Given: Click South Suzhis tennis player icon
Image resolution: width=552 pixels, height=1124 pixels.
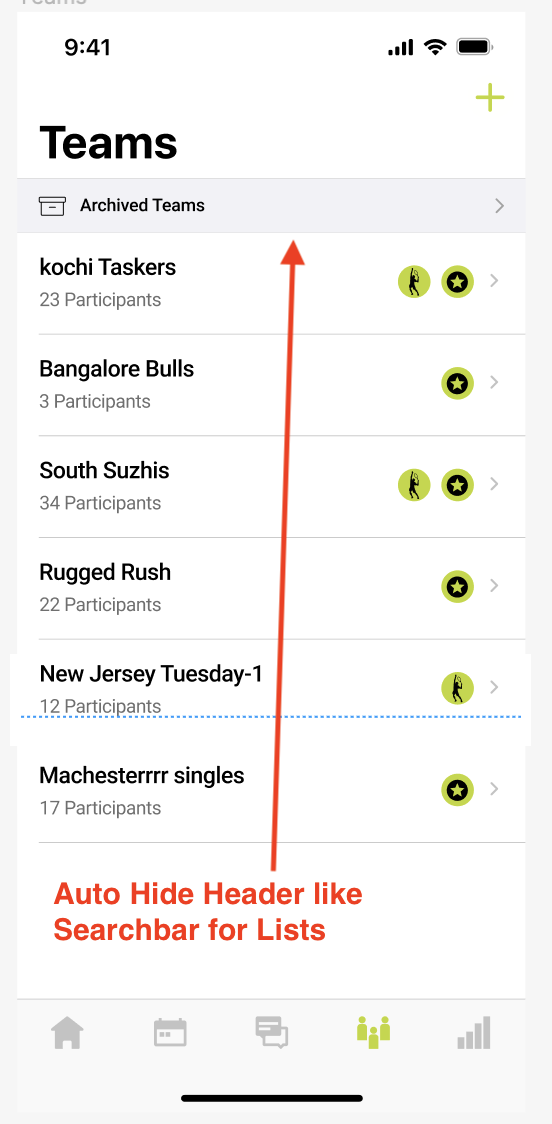Looking at the screenshot, I should pyautogui.click(x=414, y=485).
